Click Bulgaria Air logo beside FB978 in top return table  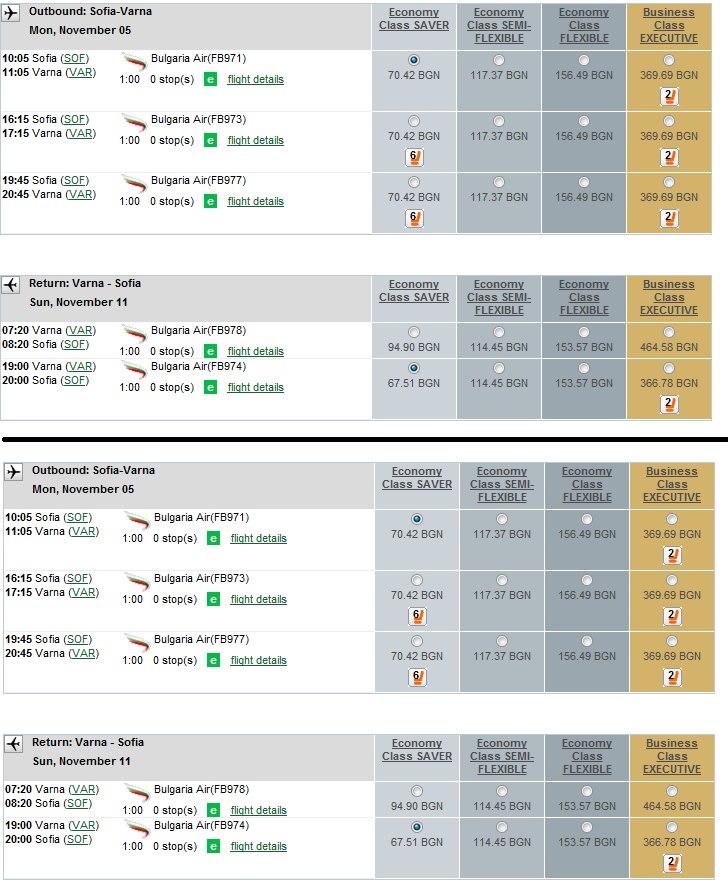click(x=134, y=333)
